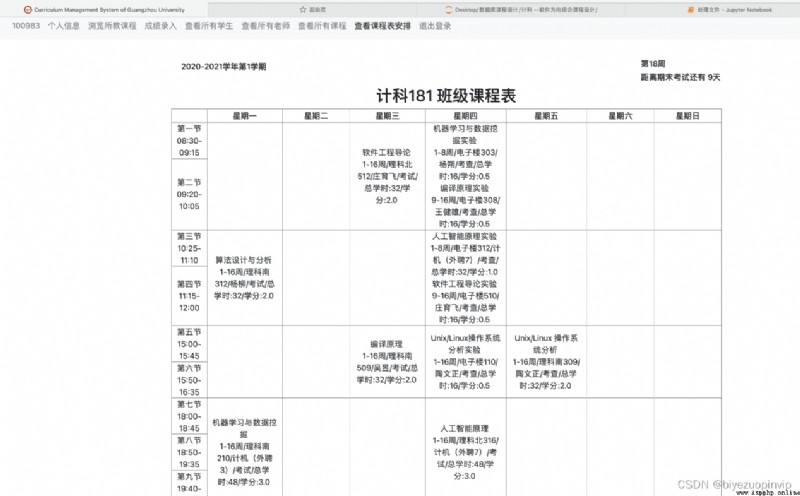Go to 成绩录入 page
The width and height of the screenshot is (800, 496).
[x=161, y=26]
